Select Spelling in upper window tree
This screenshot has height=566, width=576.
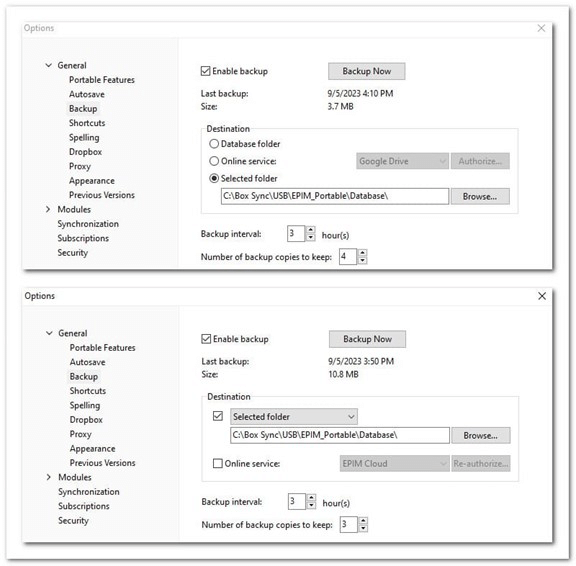pos(84,137)
